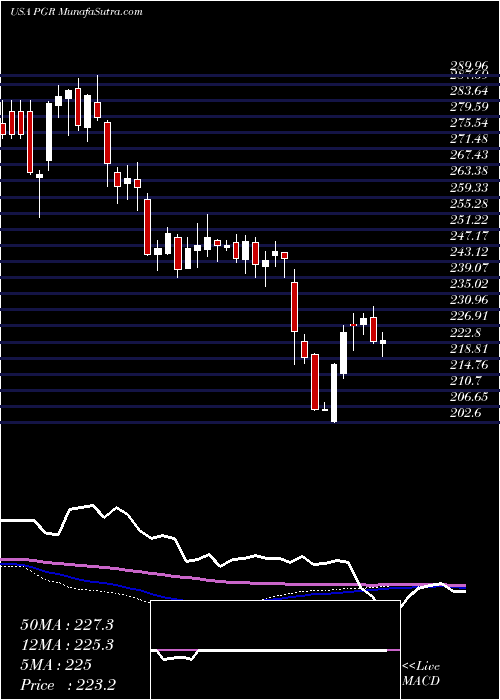Select the 259.33 price axis label

click(468, 188)
